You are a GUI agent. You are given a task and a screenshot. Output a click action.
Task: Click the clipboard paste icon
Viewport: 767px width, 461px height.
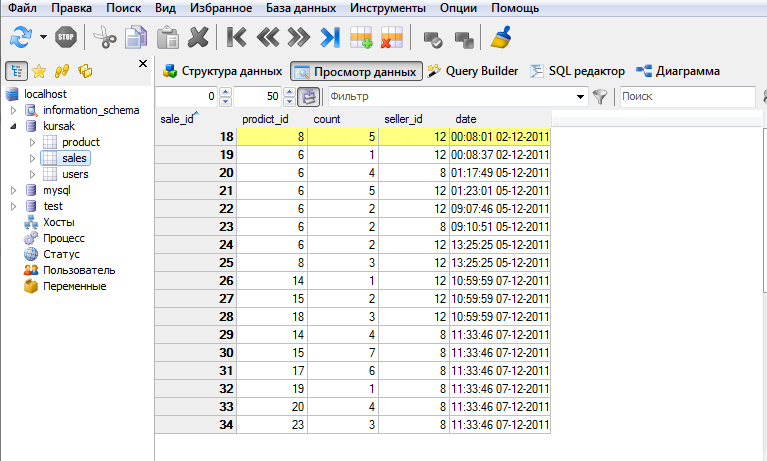click(x=168, y=37)
